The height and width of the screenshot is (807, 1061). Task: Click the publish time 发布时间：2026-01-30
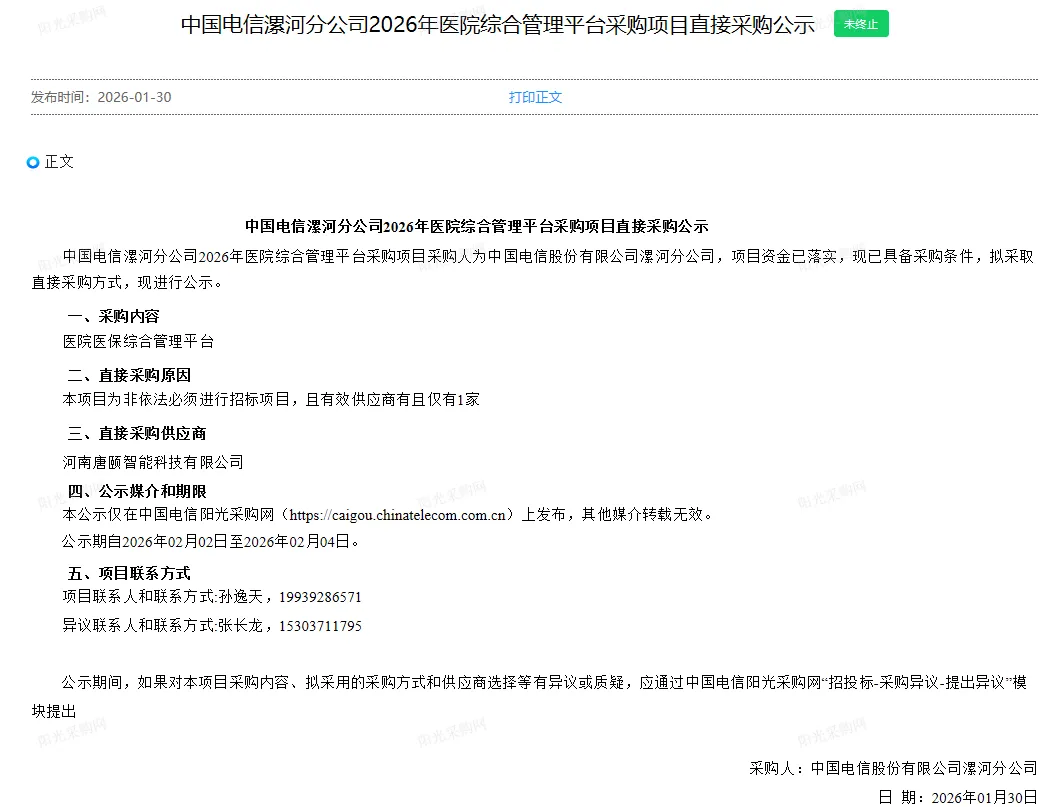[101, 97]
